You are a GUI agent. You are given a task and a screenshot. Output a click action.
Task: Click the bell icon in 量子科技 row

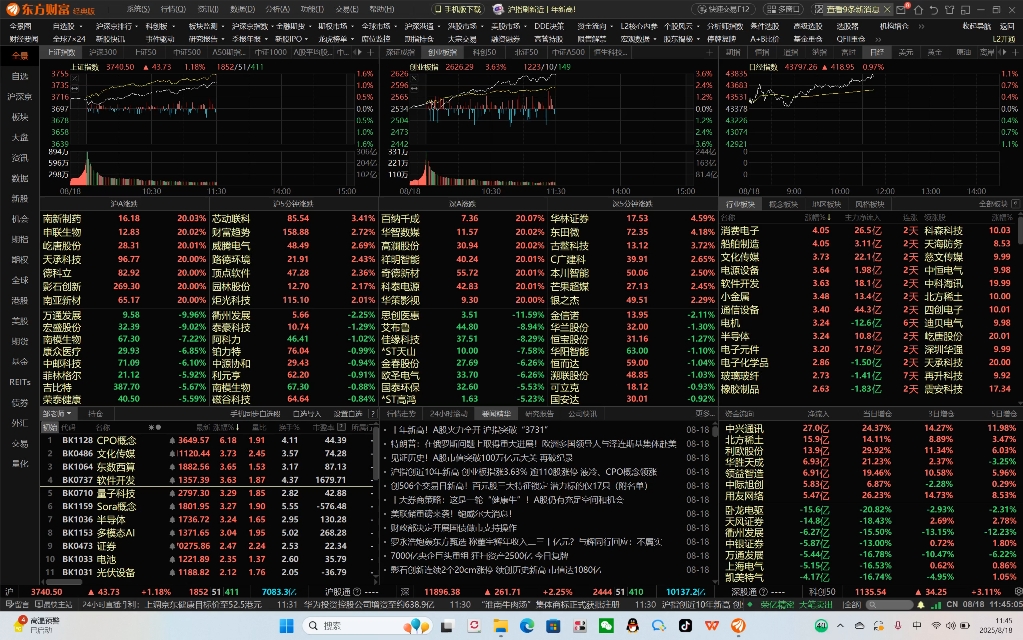click(172, 493)
